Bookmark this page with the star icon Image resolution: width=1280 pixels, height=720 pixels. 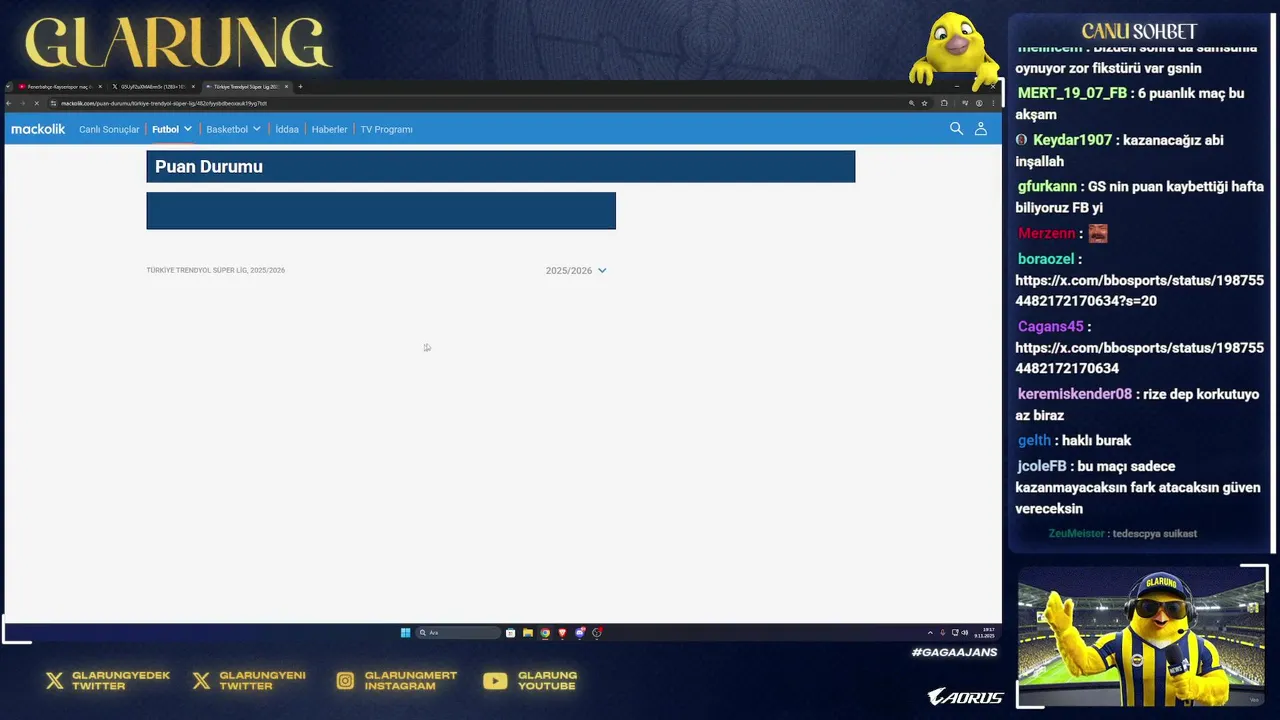[924, 103]
